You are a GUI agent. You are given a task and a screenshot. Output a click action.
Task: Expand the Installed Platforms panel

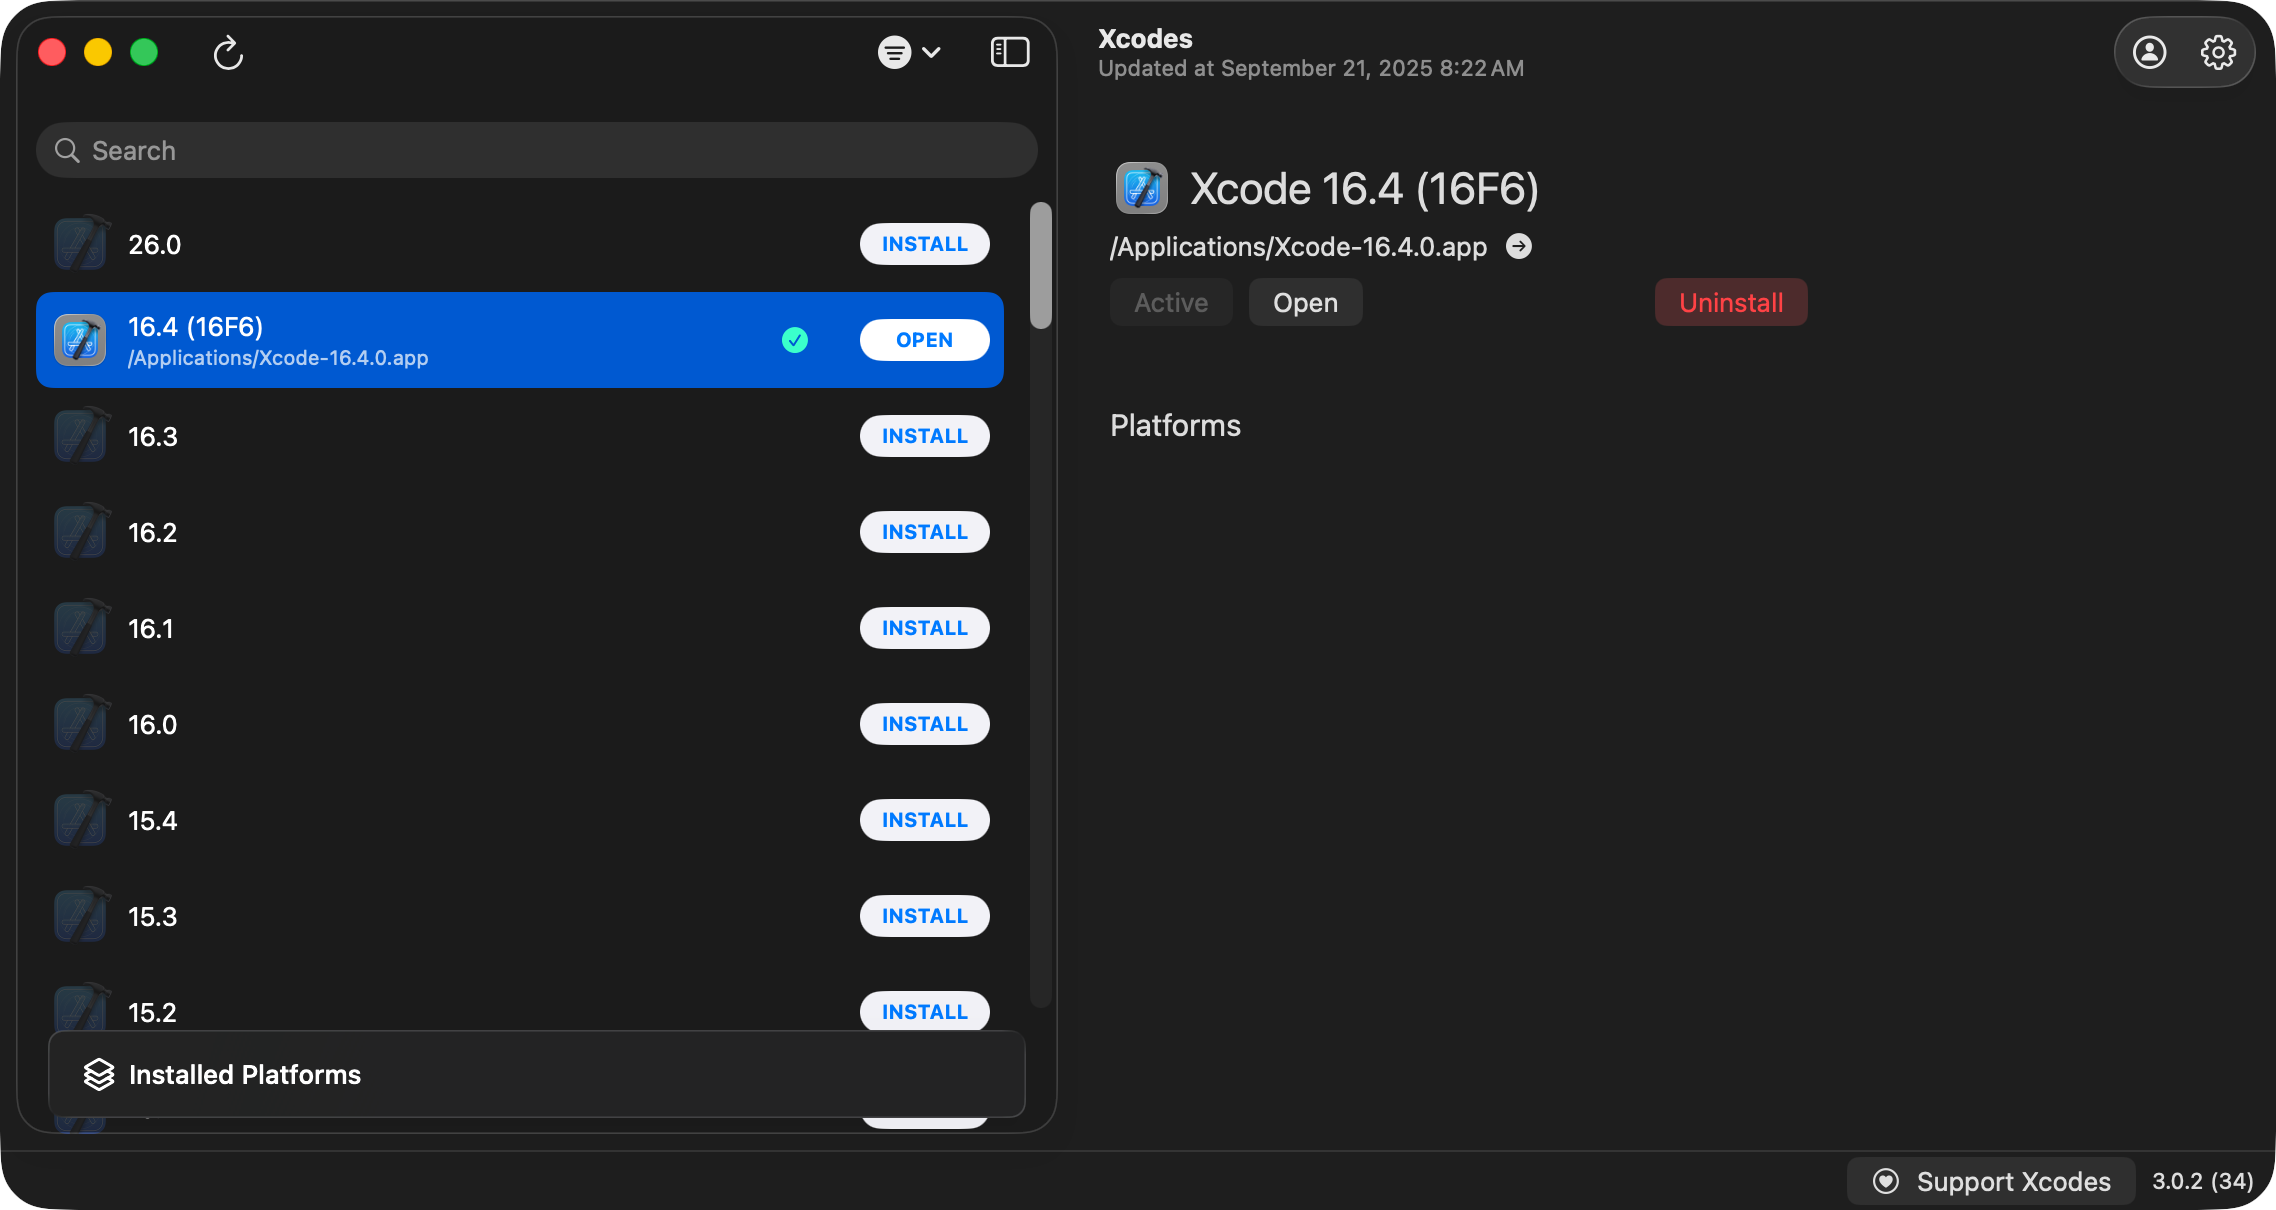536,1074
